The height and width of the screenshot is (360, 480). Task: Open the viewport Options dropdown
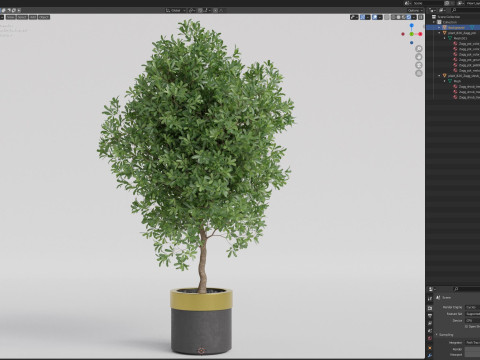[x=415, y=10]
